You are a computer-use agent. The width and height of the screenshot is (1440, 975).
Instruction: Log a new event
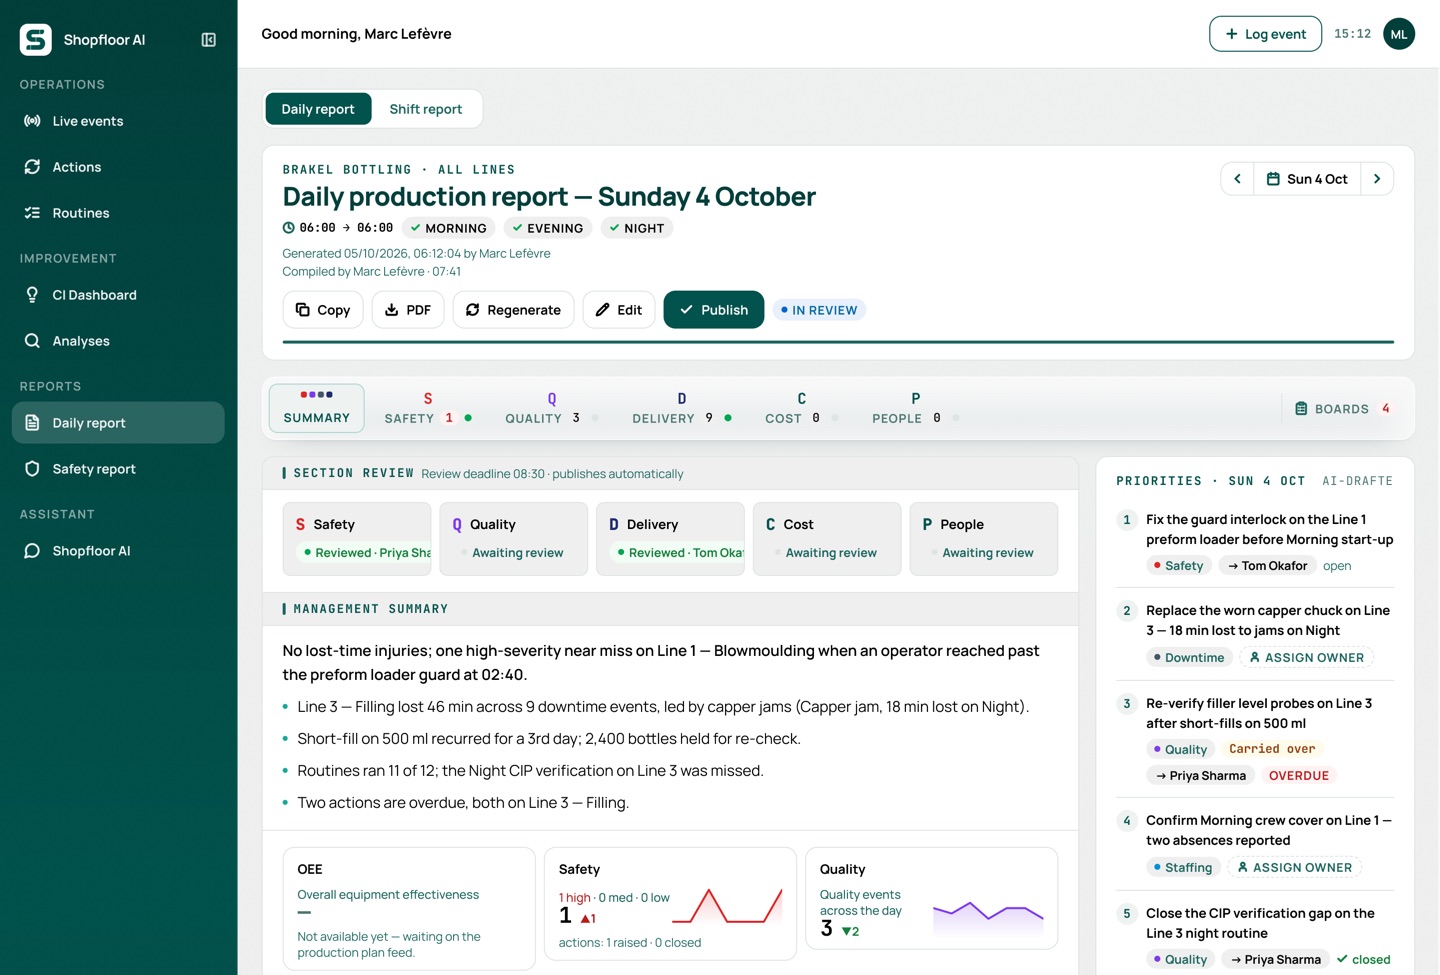coord(1265,34)
